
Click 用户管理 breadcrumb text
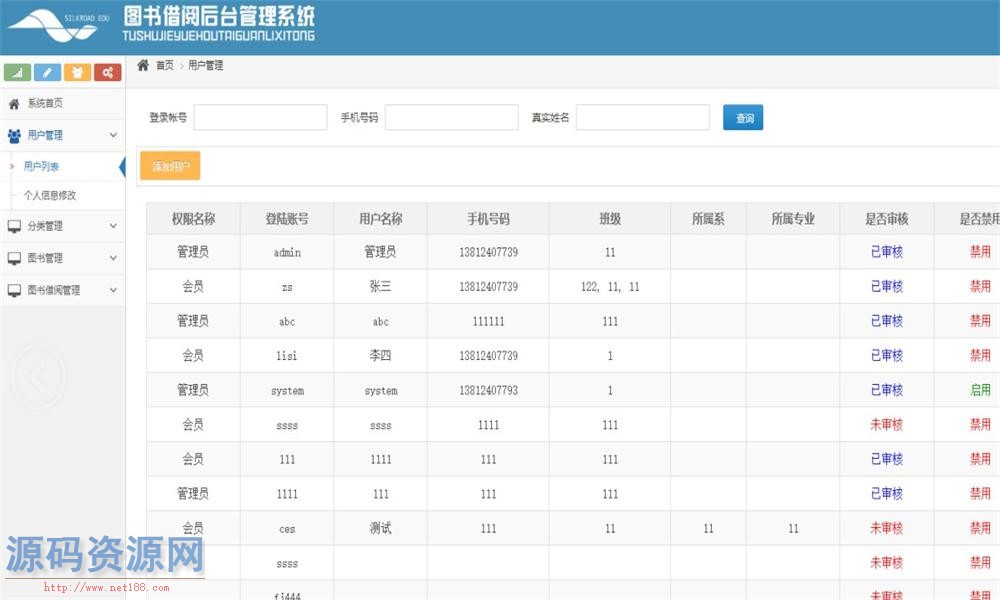205,65
